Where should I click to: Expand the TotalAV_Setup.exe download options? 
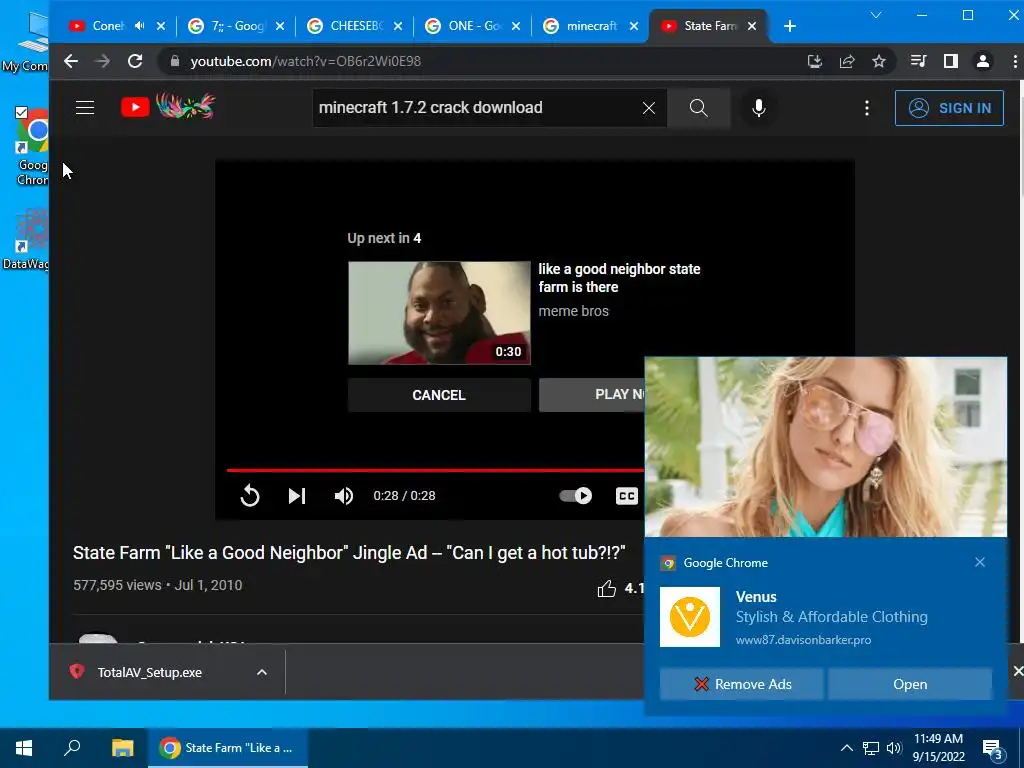pyautogui.click(x=262, y=673)
